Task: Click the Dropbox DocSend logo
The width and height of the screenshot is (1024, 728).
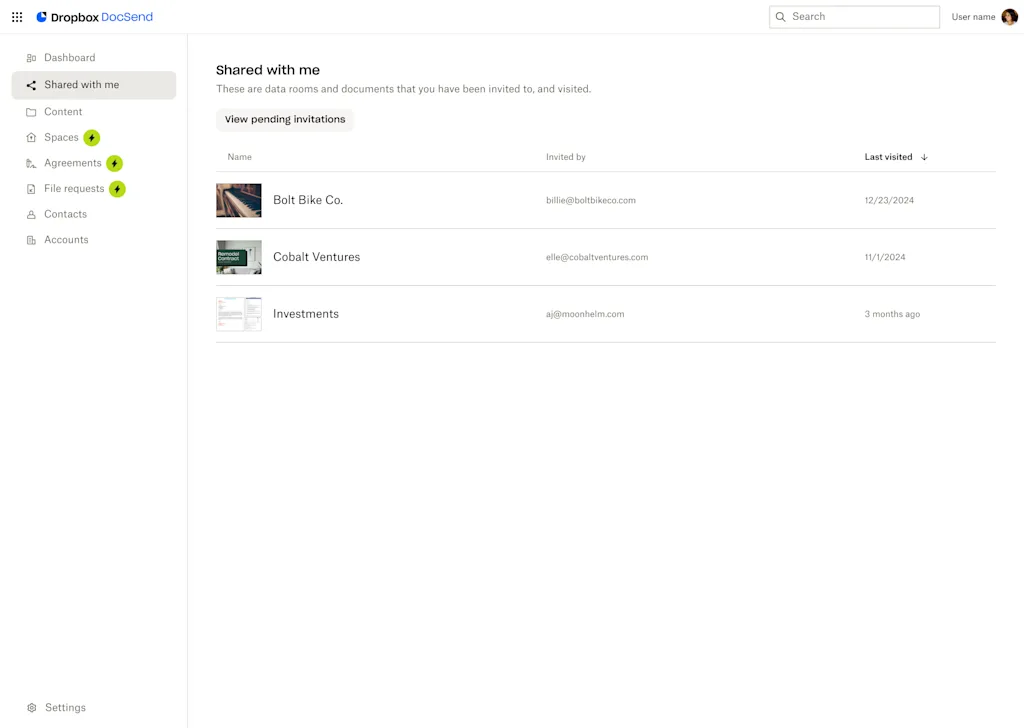Action: pyautogui.click(x=94, y=17)
